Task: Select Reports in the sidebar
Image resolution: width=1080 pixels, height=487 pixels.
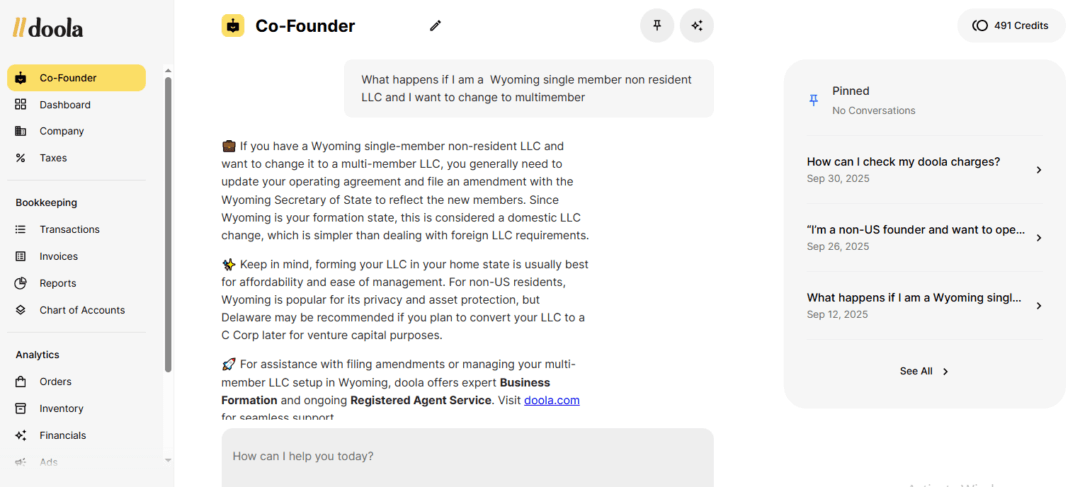Action: [x=57, y=283]
